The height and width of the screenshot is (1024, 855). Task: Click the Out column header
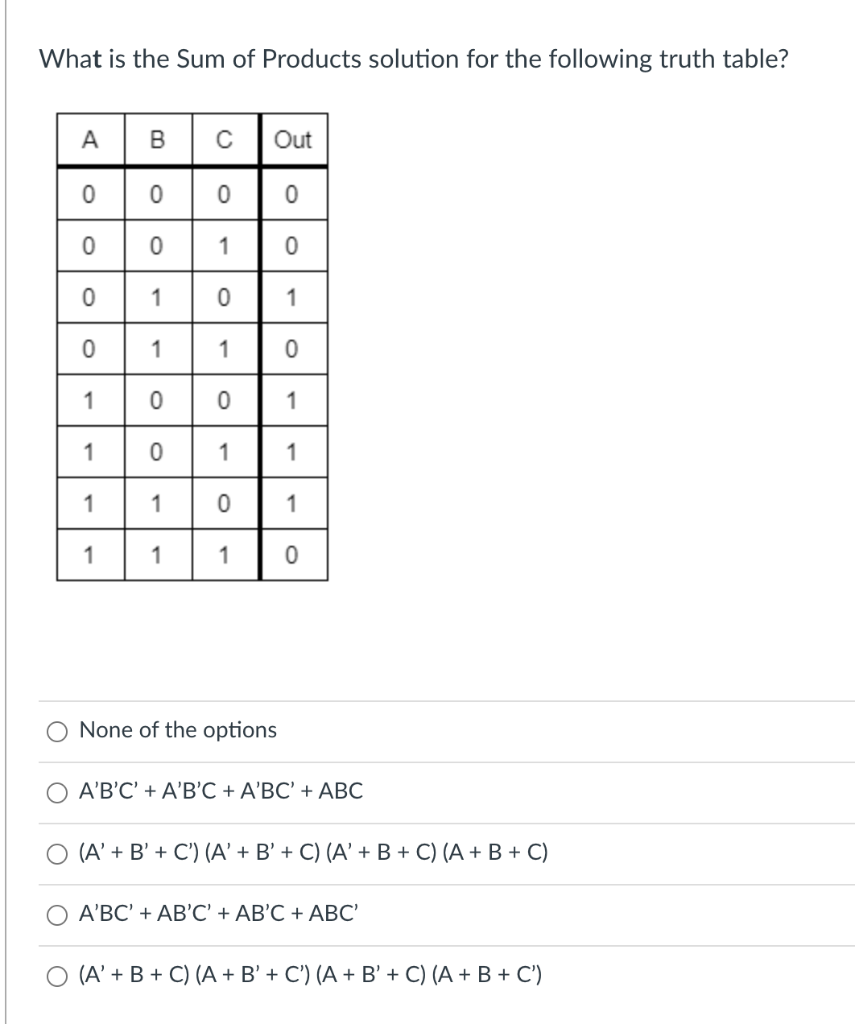pos(295,140)
